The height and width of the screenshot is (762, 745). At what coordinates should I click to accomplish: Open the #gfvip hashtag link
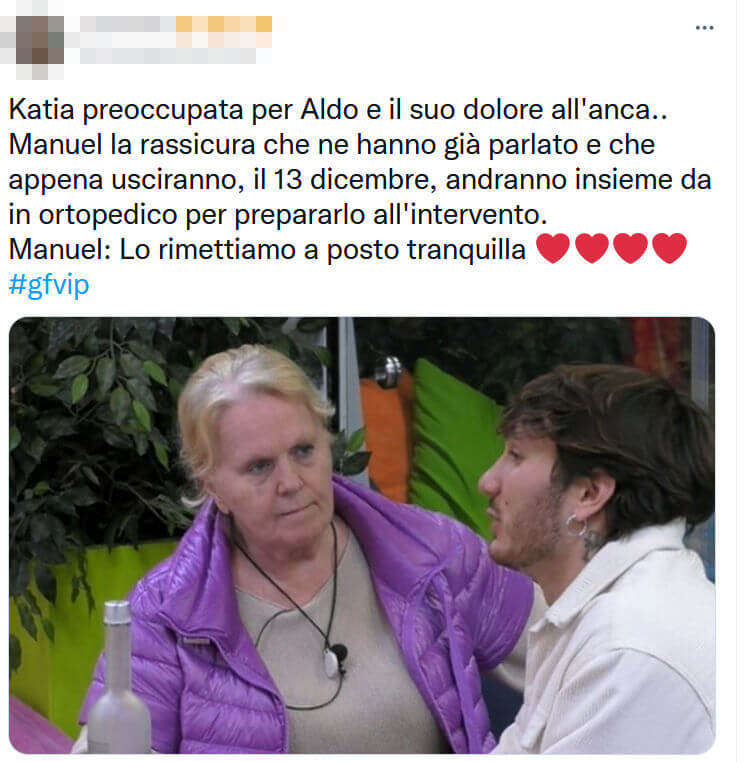tap(49, 284)
